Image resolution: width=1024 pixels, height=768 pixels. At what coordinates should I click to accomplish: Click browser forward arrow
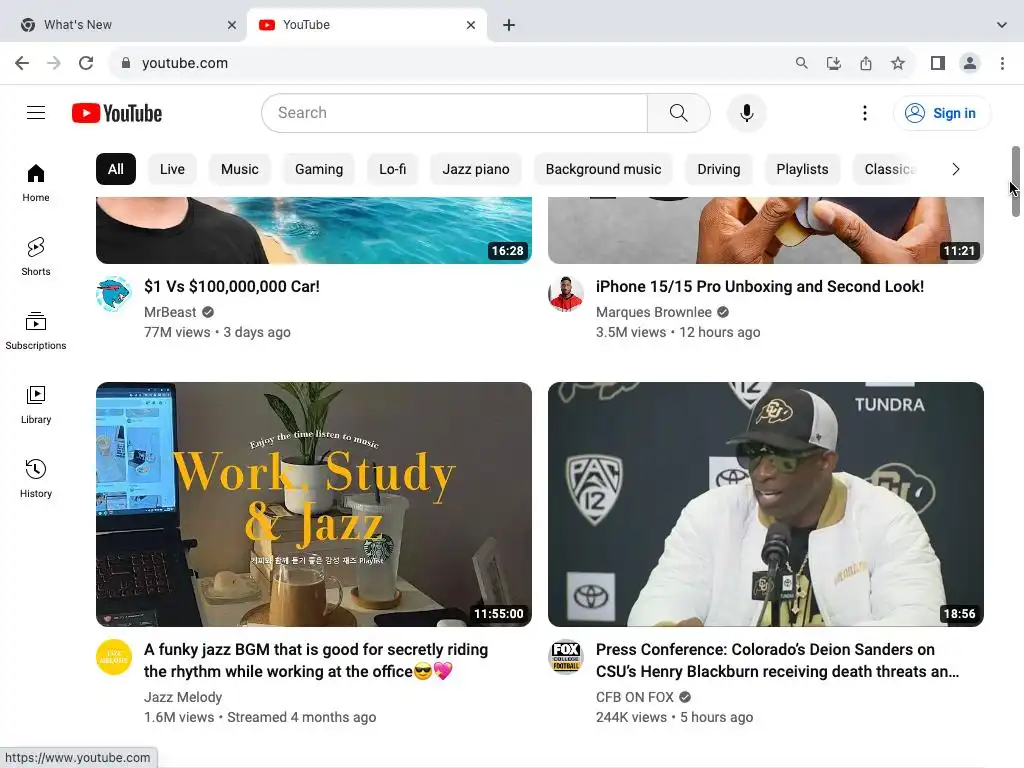tap(54, 63)
